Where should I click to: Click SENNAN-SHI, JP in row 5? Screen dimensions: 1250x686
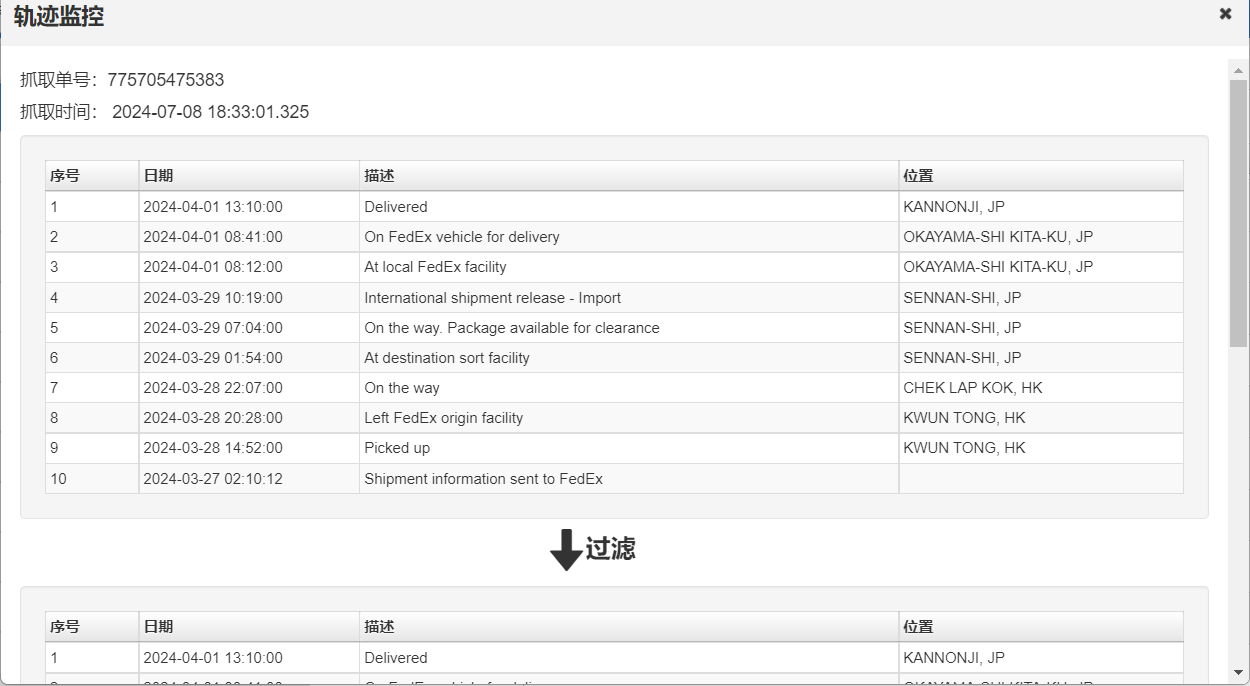click(962, 328)
